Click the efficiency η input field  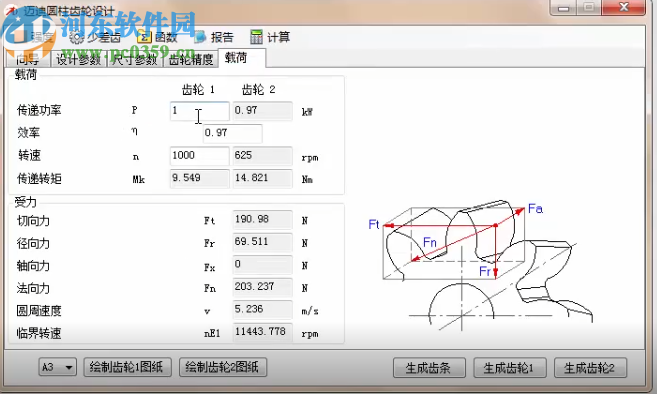233,133
